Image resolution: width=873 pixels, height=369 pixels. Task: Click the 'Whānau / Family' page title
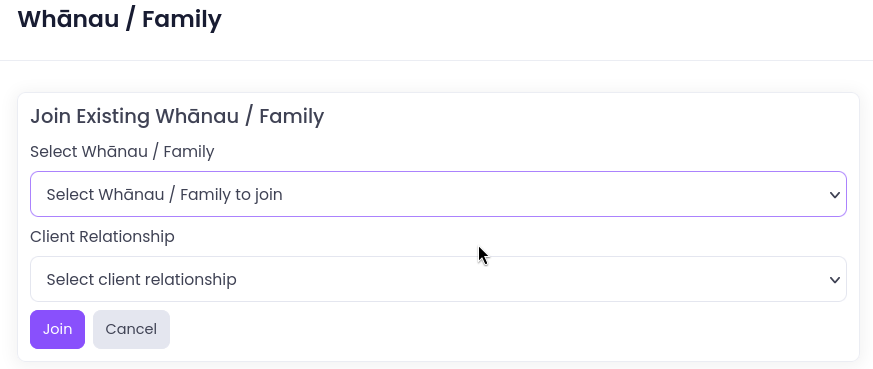click(120, 19)
